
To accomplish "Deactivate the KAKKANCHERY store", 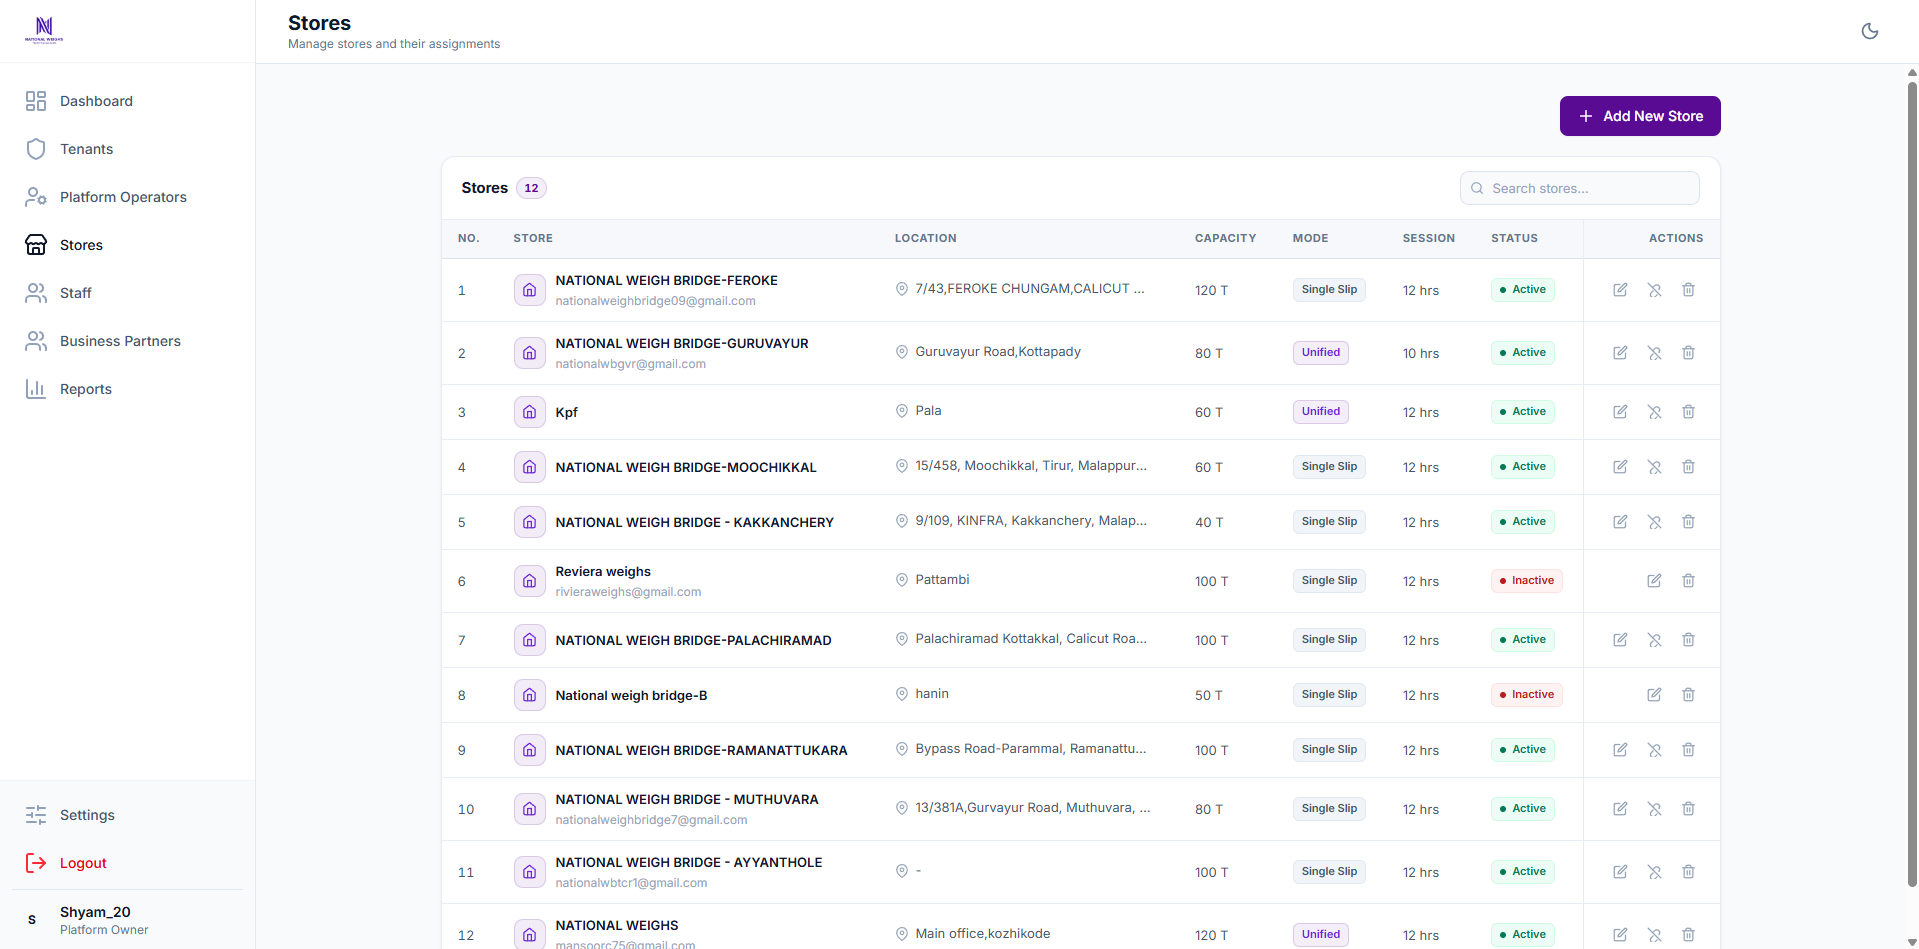I will (1654, 522).
